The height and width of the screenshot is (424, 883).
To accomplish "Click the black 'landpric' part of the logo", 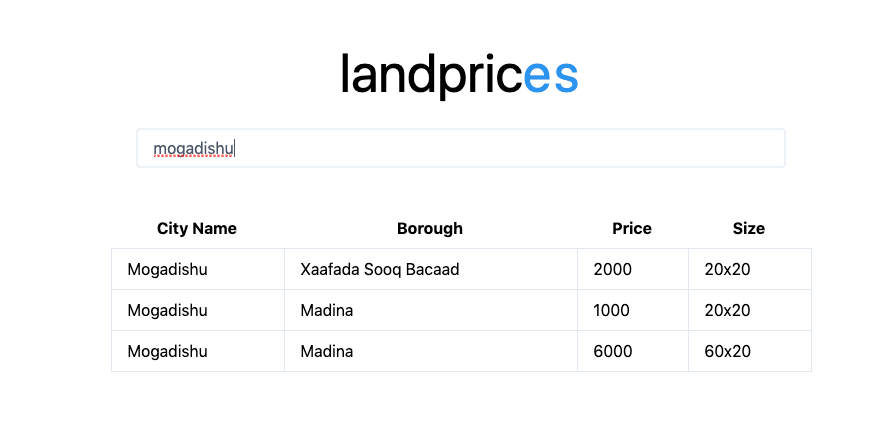I will tap(431, 75).
